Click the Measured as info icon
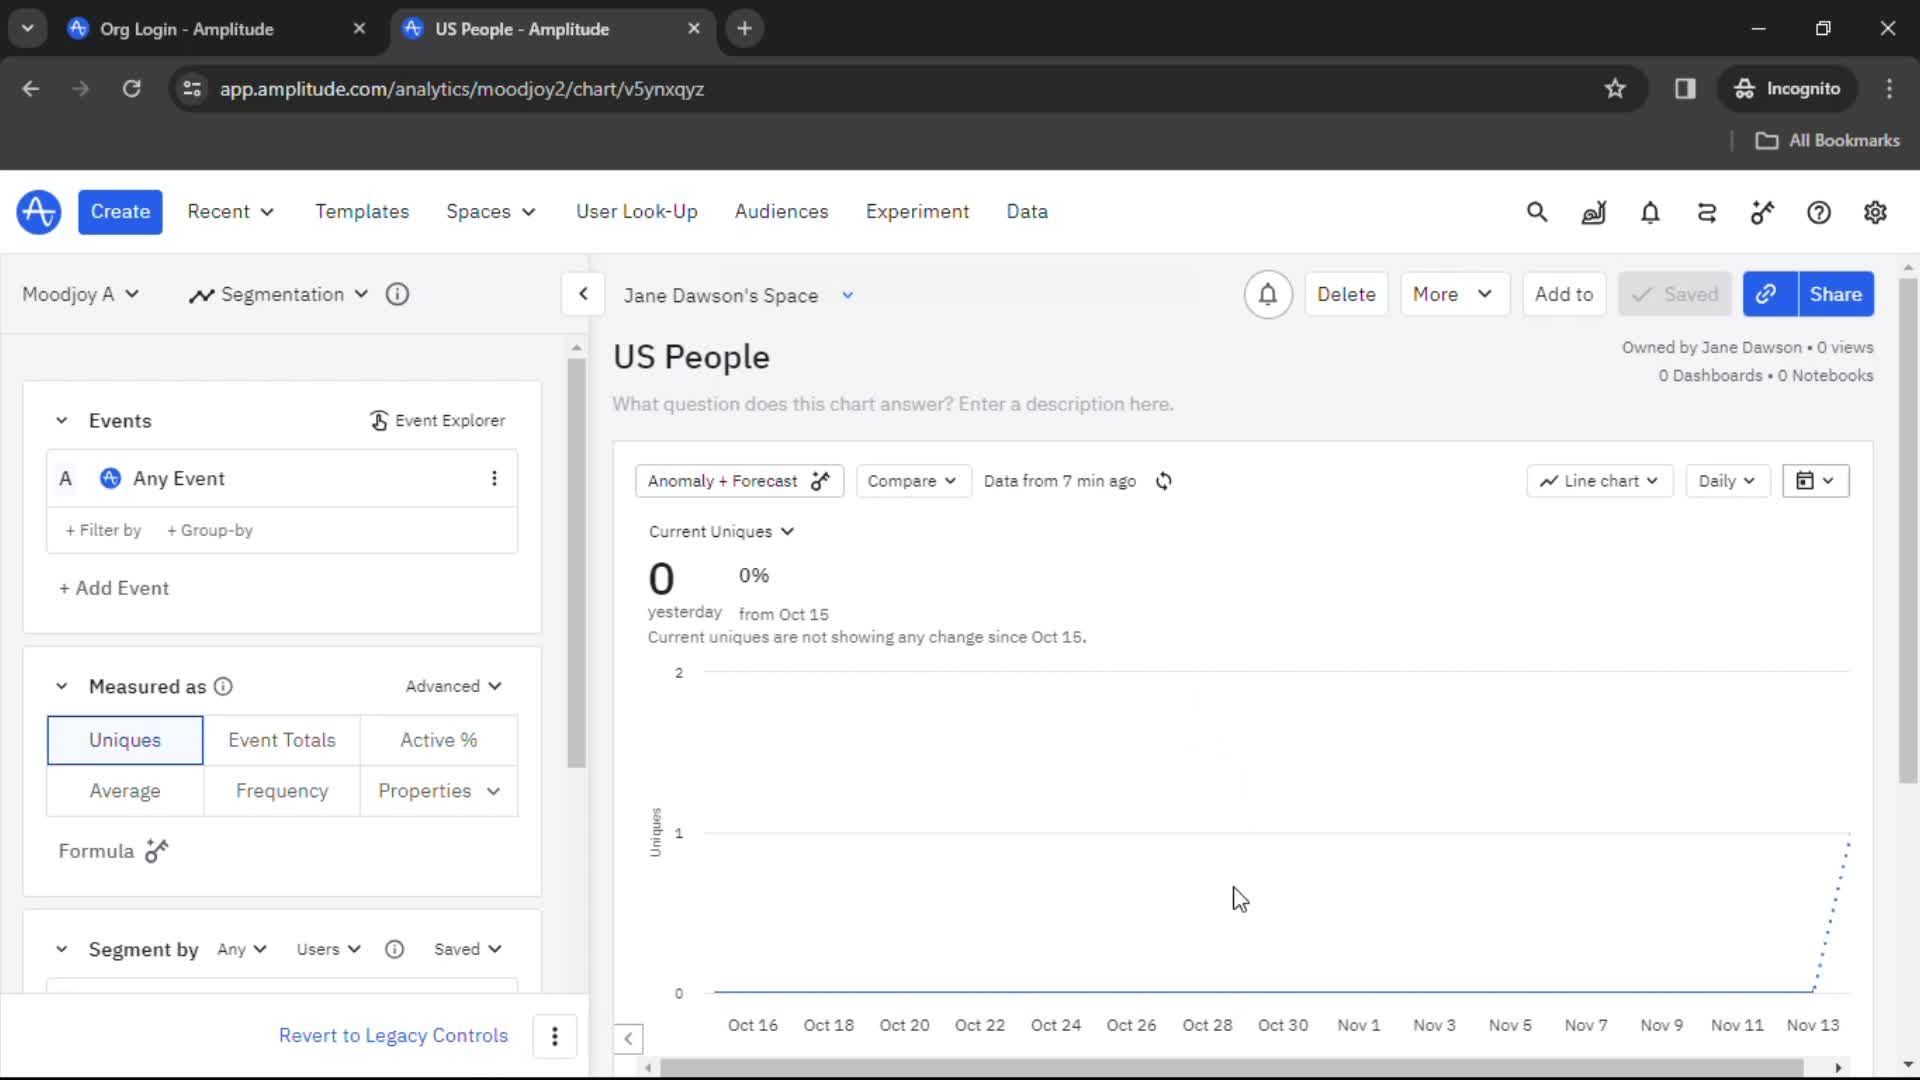Image resolution: width=1920 pixels, height=1080 pixels. click(224, 686)
